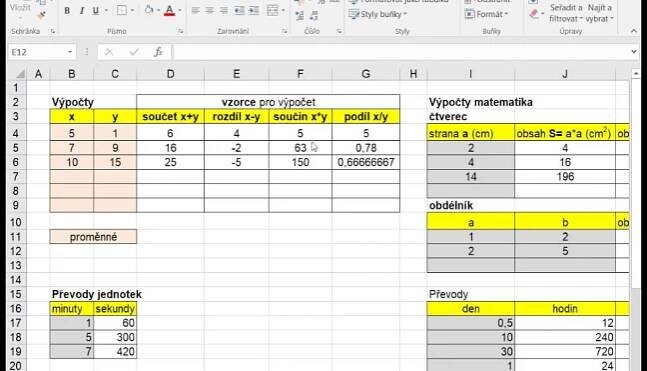This screenshot has width=647, height=371.
Task: Click Merge and Center icon
Action: [272, 11]
